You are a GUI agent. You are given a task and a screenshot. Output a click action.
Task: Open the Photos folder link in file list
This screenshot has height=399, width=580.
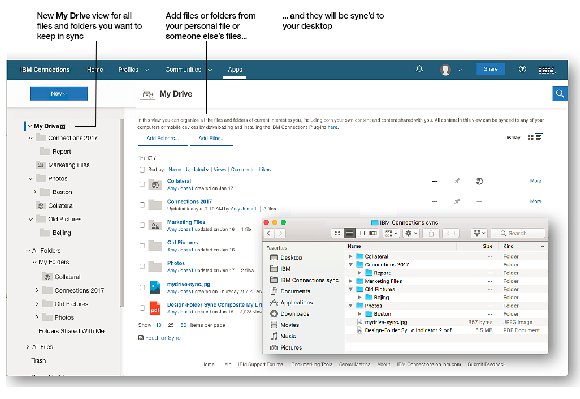pyautogui.click(x=176, y=263)
